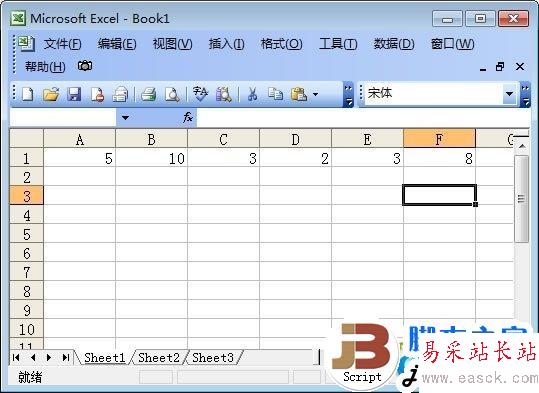Select column F header
The width and height of the screenshot is (539, 393).
[x=439, y=139]
